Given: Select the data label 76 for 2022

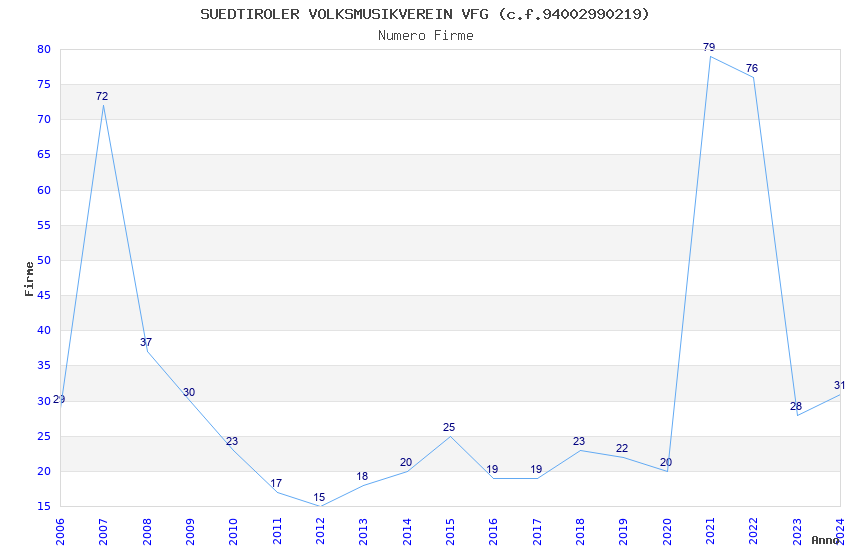Looking at the screenshot, I should coord(752,68).
